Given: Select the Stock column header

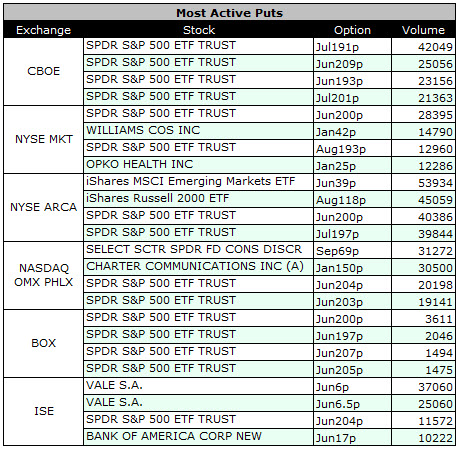Looking at the screenshot, I should [199, 30].
